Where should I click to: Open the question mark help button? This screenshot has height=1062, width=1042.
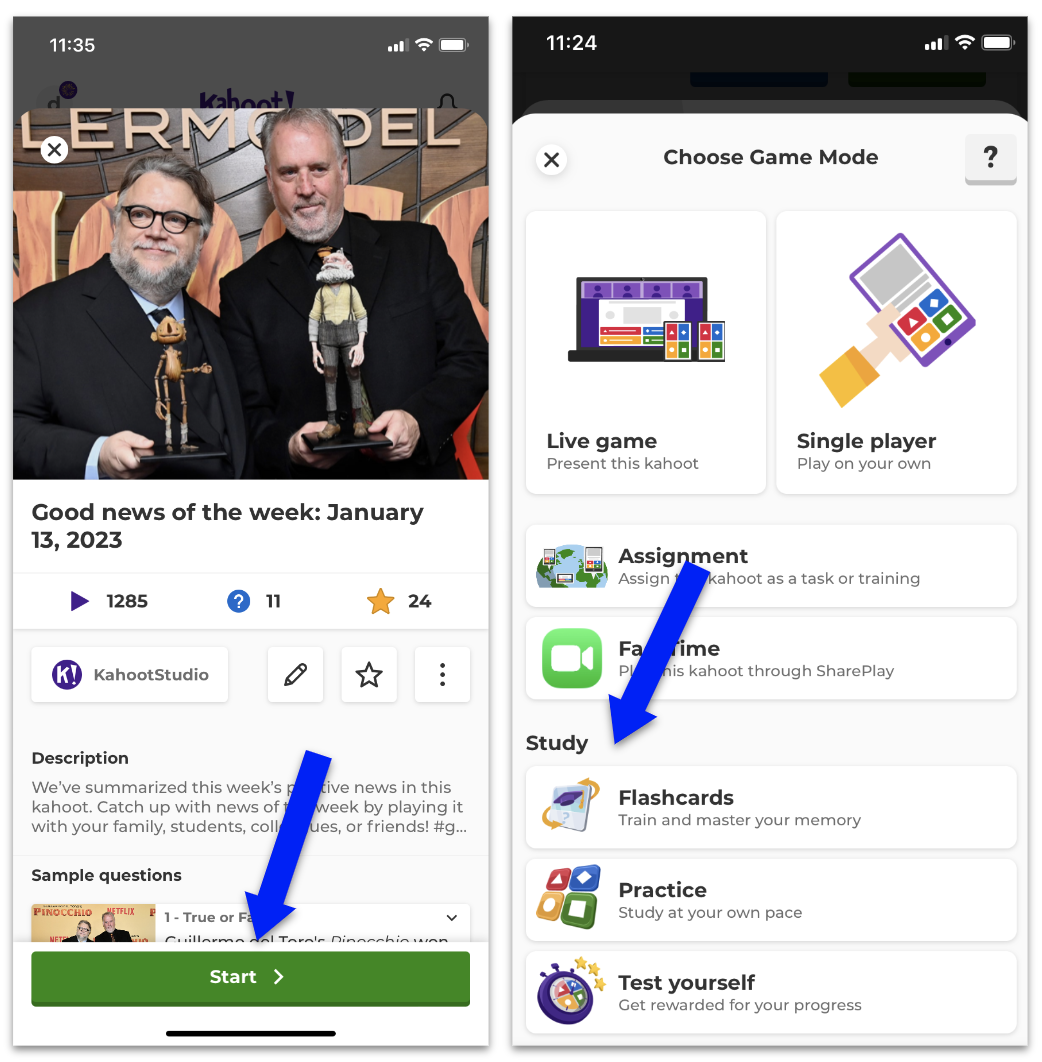(991, 158)
